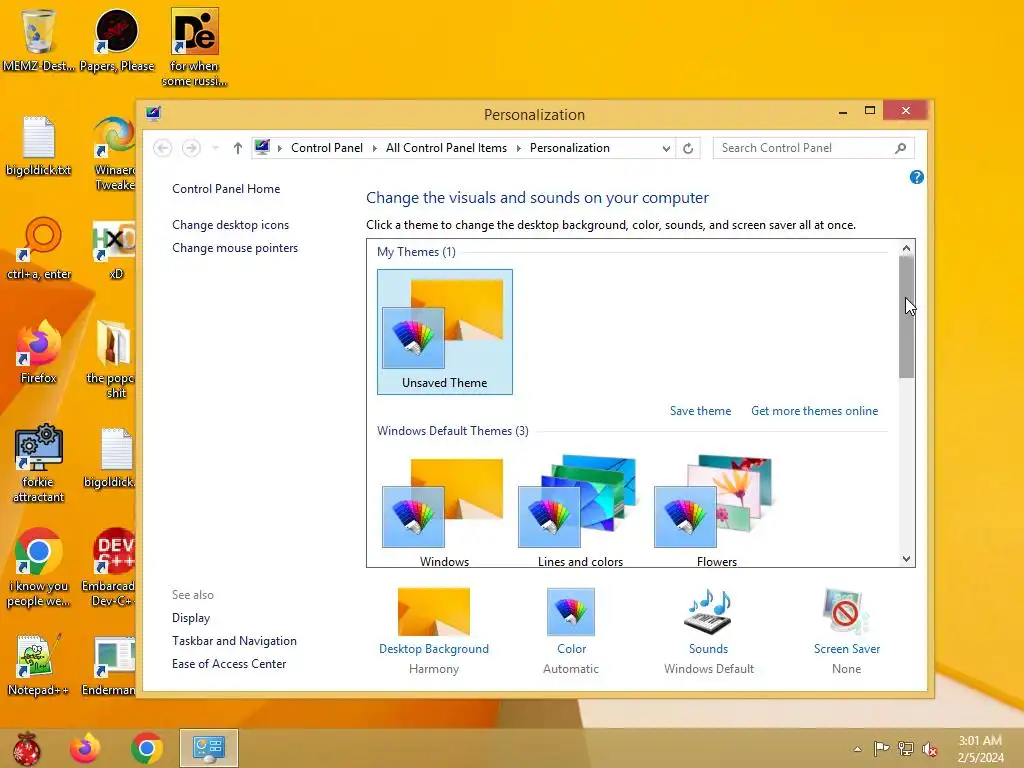Click the theme list scroll up arrow
Screen dimensions: 1024x768
[x=906, y=248]
